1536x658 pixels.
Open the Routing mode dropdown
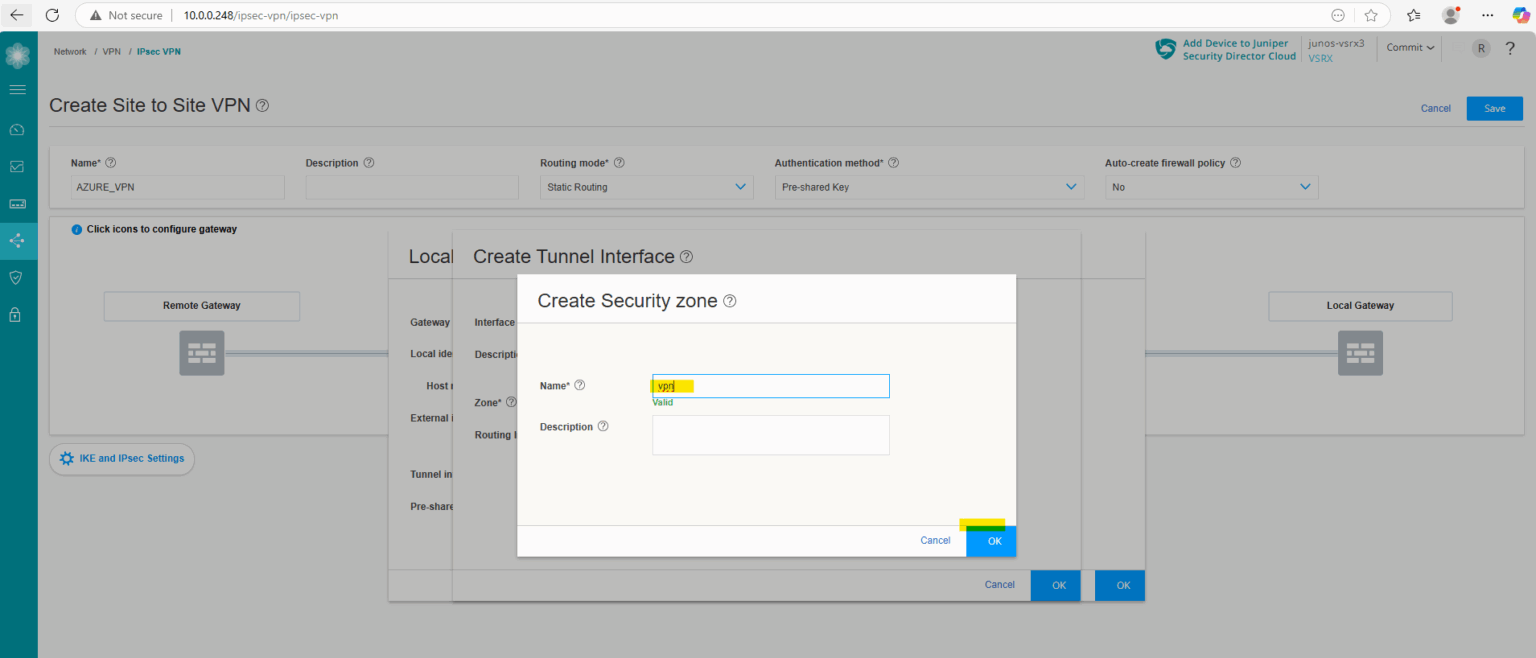point(645,186)
